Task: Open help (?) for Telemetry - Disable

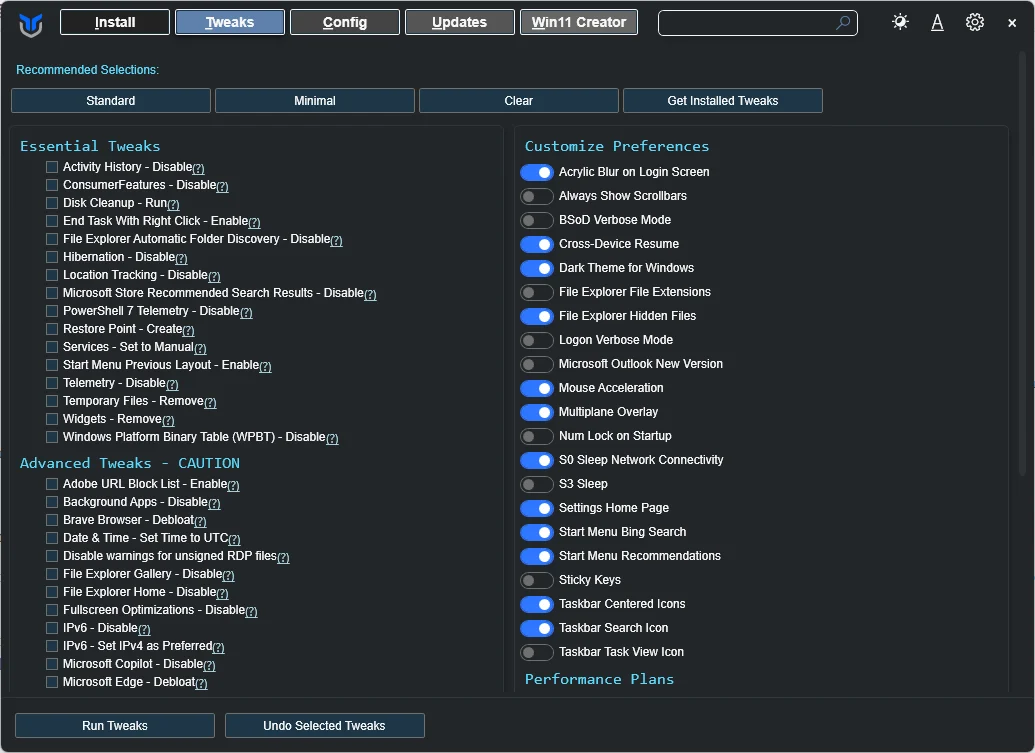Action: coord(172,384)
